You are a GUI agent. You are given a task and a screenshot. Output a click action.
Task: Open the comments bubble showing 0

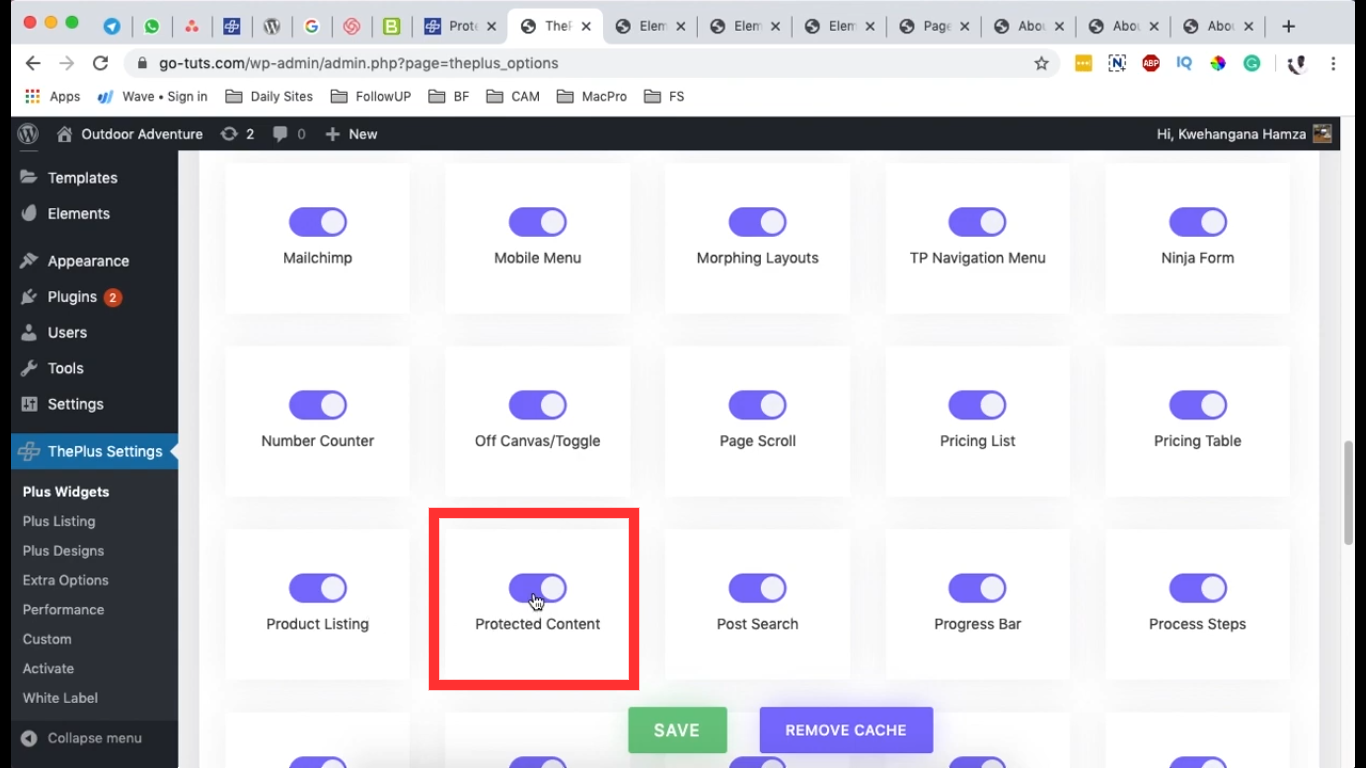[x=288, y=134]
